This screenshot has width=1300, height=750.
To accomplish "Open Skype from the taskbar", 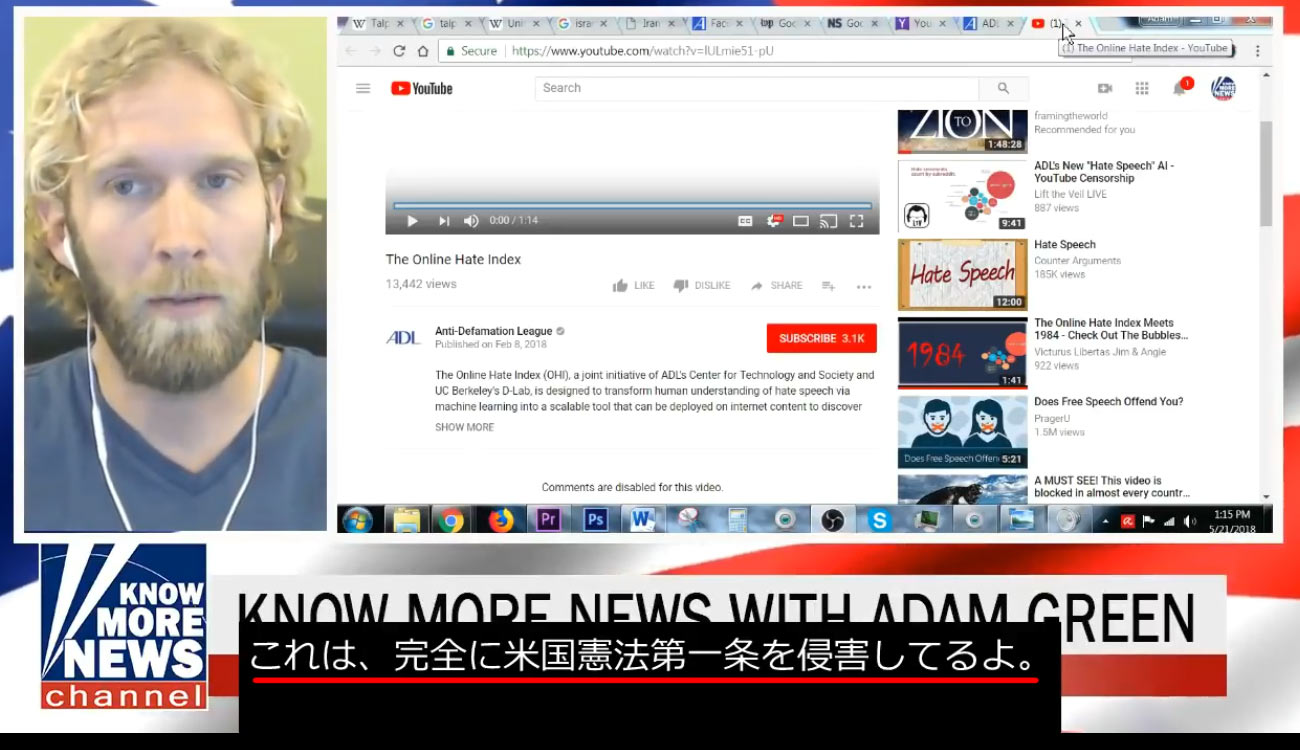I will click(879, 520).
